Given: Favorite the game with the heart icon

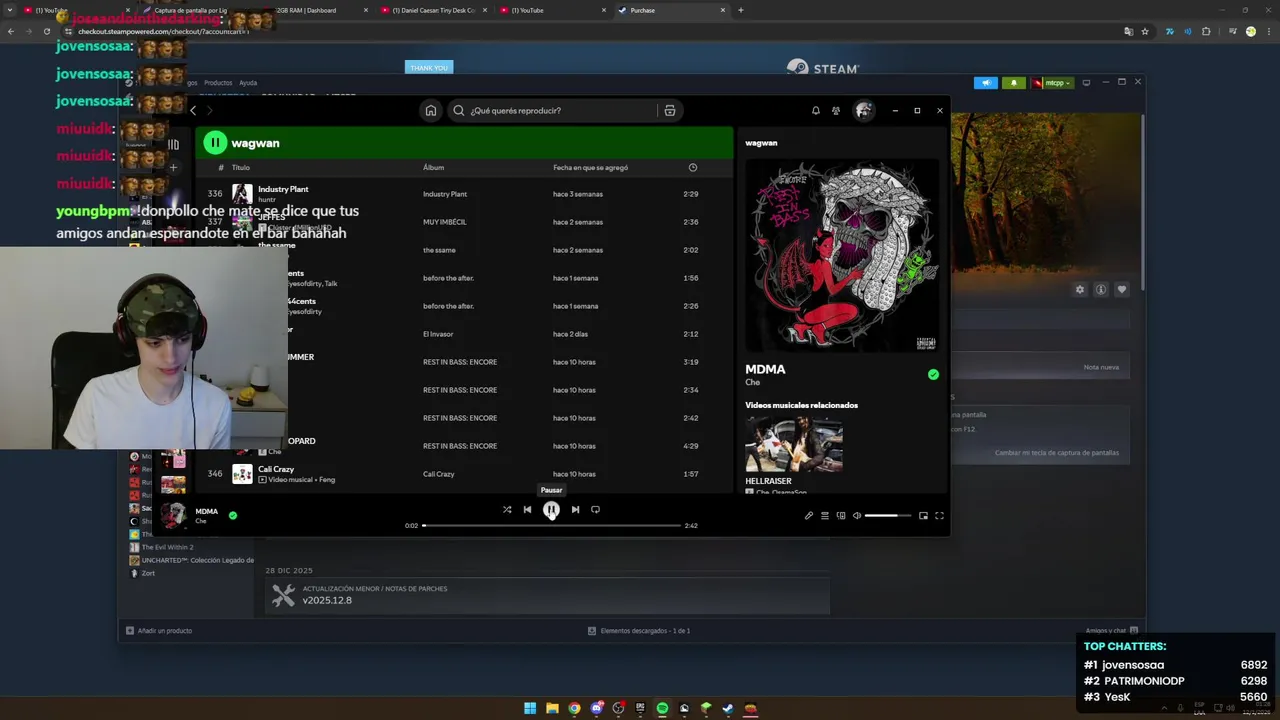Looking at the screenshot, I should pyautogui.click(x=1122, y=290).
